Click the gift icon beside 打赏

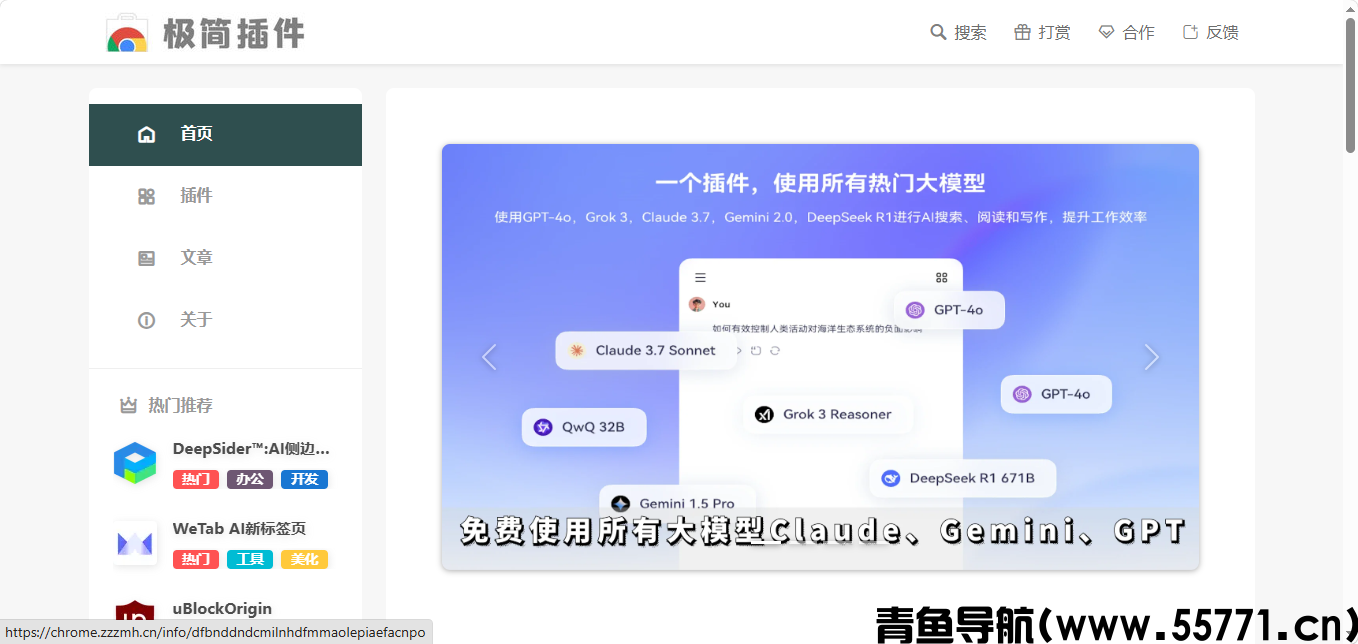tap(1022, 32)
